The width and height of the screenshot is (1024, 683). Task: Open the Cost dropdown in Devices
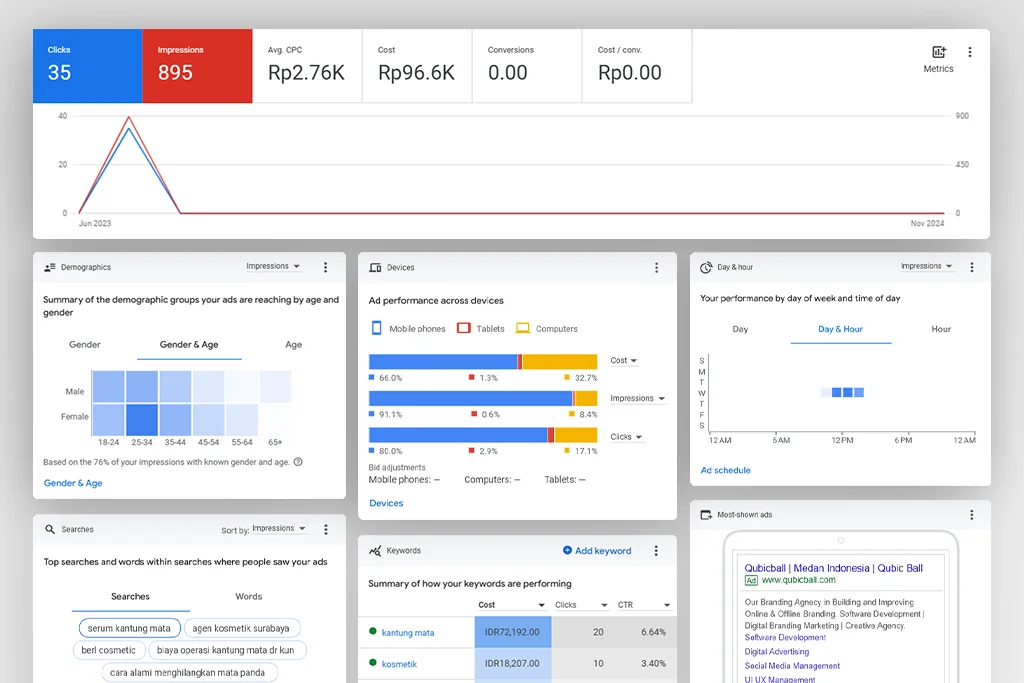click(x=624, y=361)
